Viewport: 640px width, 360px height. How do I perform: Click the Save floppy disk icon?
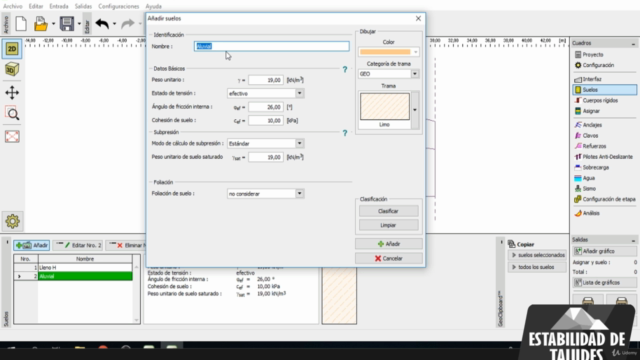click(x=67, y=24)
